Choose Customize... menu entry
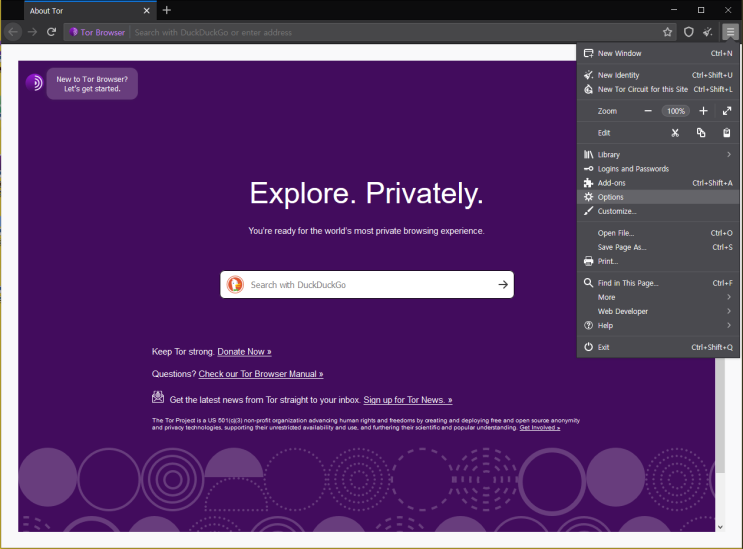Screen dimensions: 743x549 click(x=658, y=211)
